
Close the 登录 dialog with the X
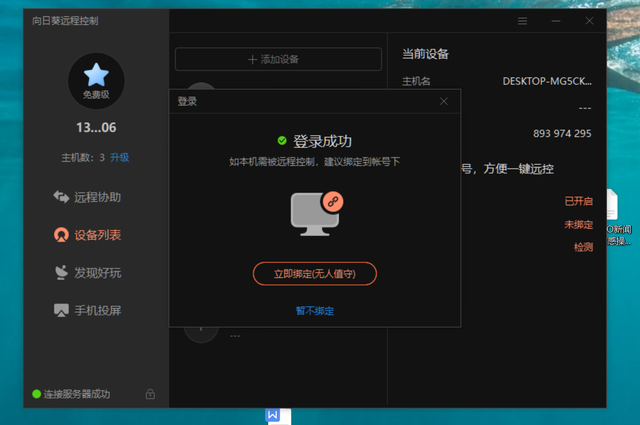[444, 101]
